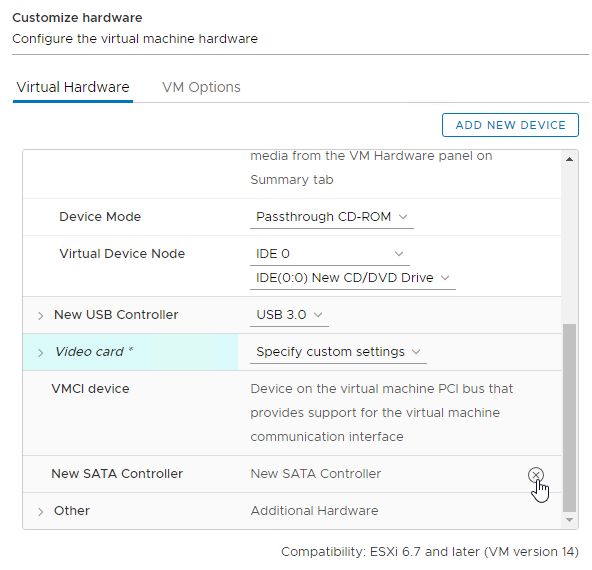Screen dimensions: 592x570
Task: Switch to the VM Options tab
Action: pyautogui.click(x=201, y=87)
